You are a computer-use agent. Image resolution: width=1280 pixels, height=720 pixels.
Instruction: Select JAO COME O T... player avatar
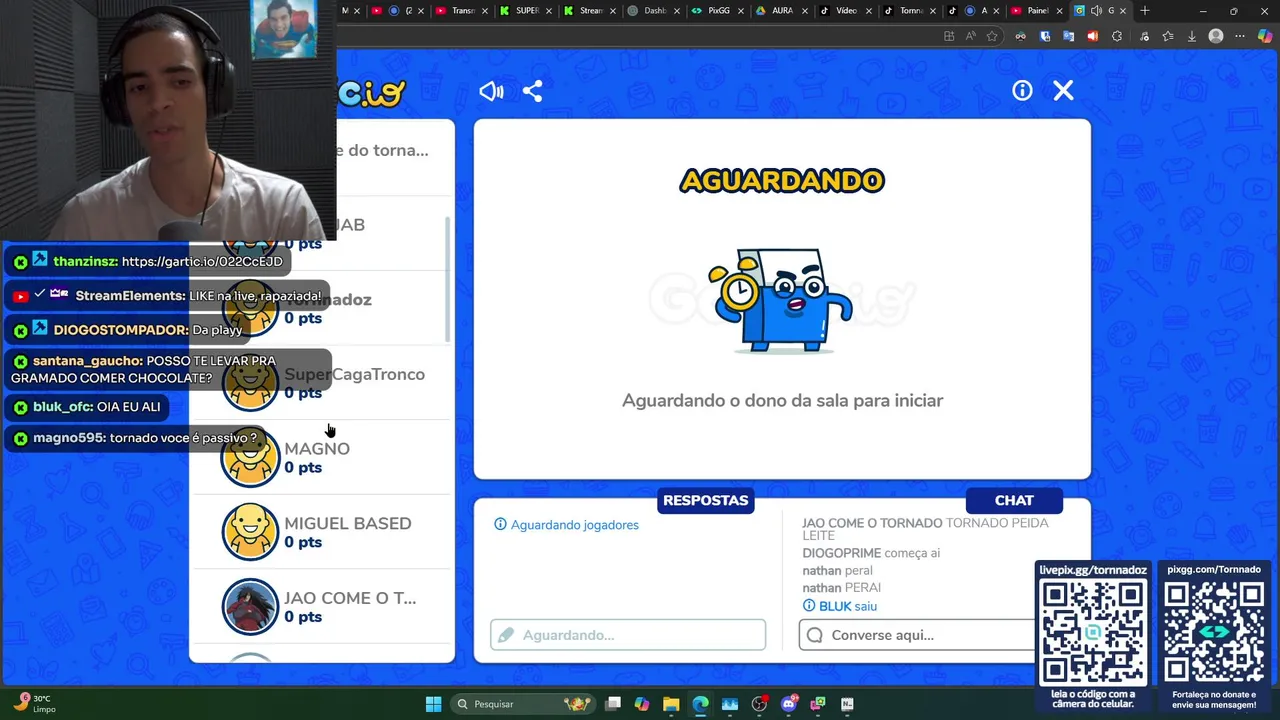click(250, 607)
